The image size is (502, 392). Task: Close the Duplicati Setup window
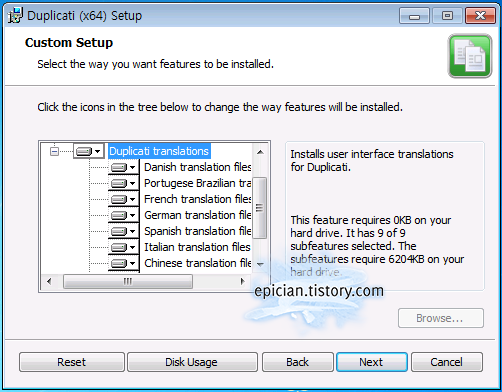[480, 16]
